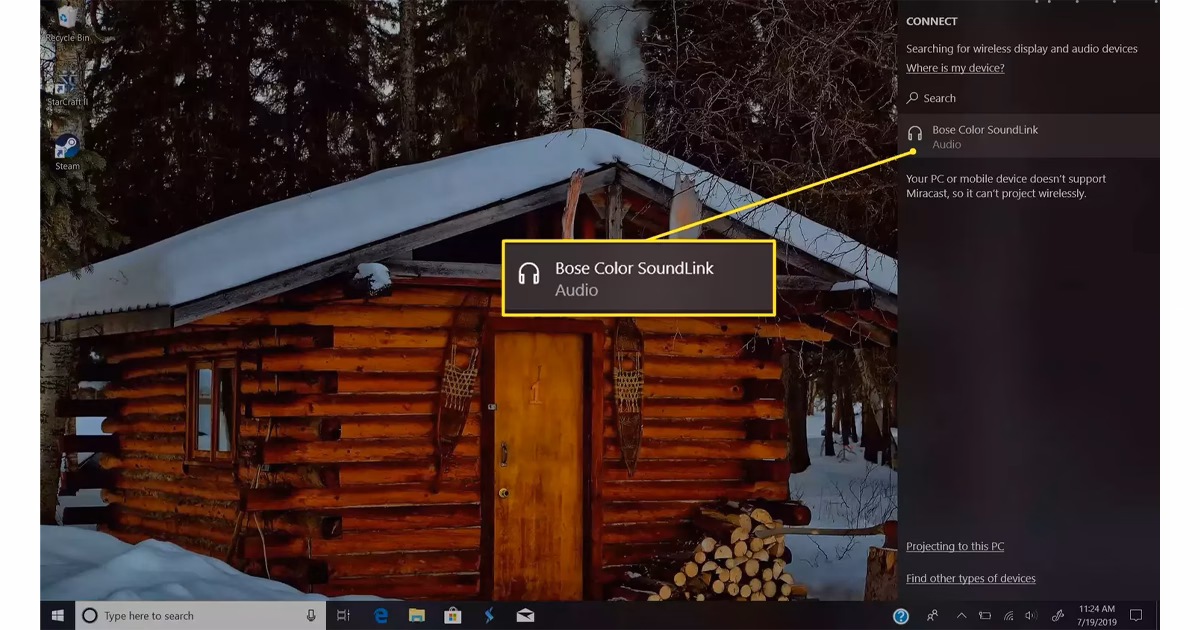Open 'Find other types of devices' link
This screenshot has height=630, width=1200.
(x=971, y=578)
